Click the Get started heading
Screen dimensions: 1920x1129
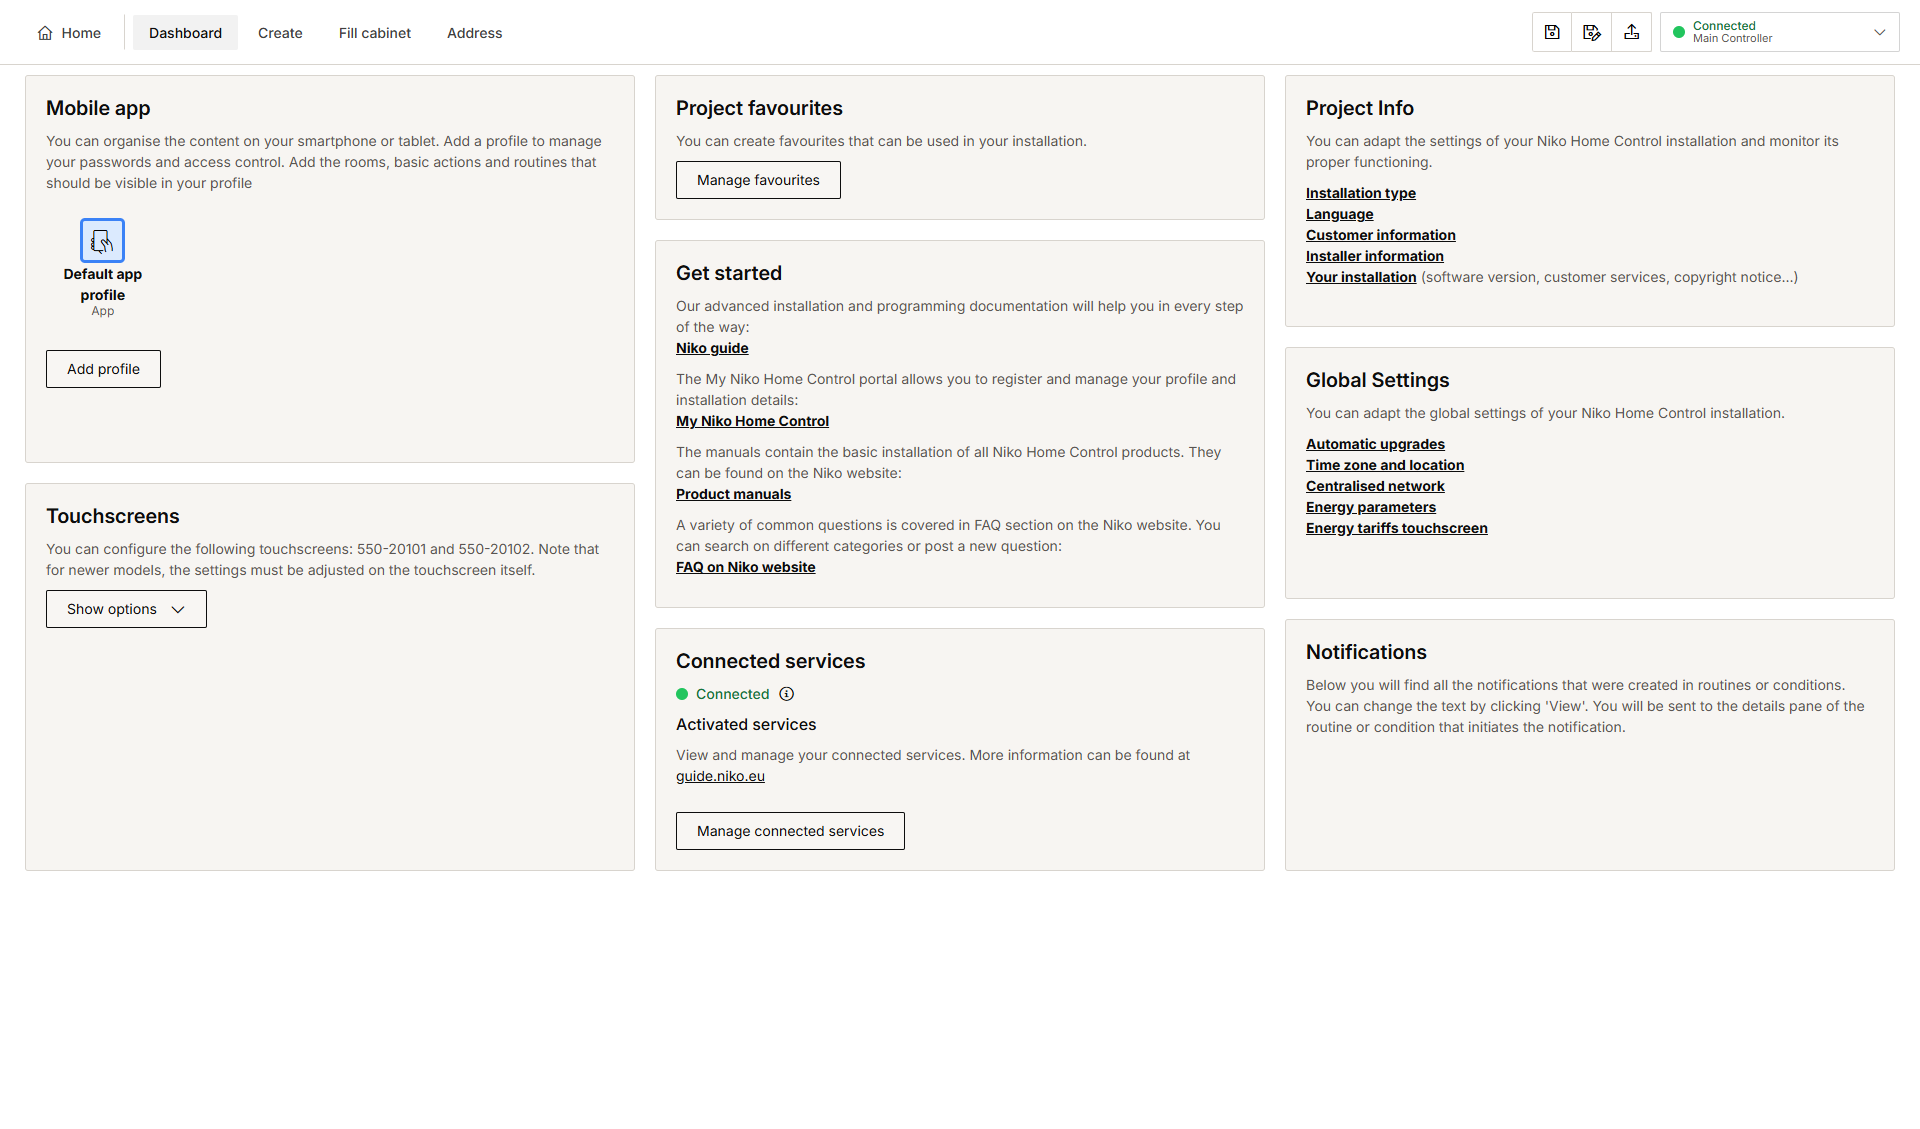click(x=729, y=273)
